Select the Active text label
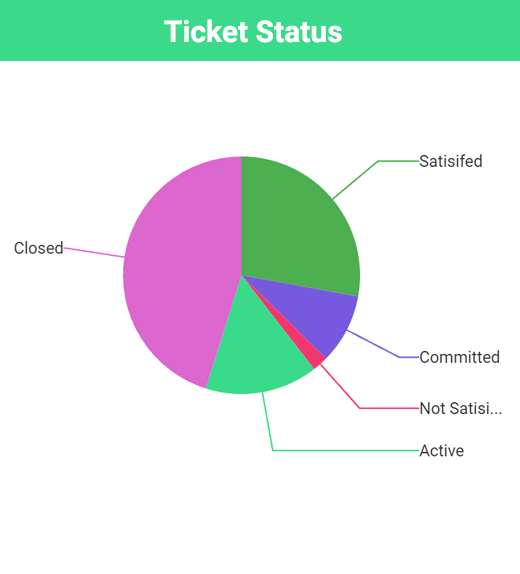 tap(442, 451)
